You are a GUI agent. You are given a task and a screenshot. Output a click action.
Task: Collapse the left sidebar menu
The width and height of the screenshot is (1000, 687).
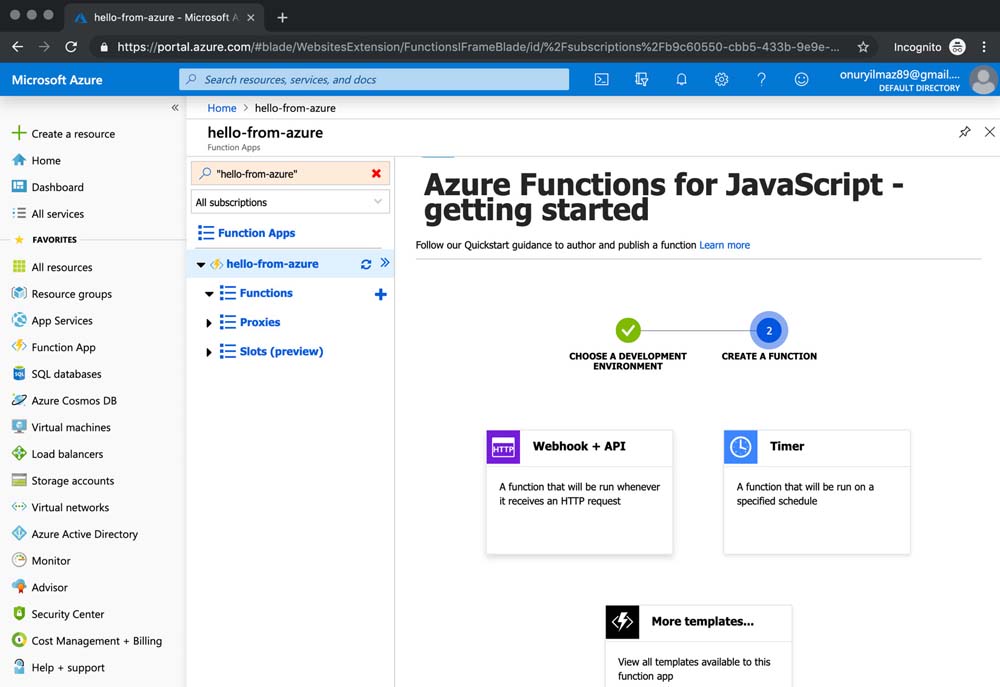click(x=175, y=107)
